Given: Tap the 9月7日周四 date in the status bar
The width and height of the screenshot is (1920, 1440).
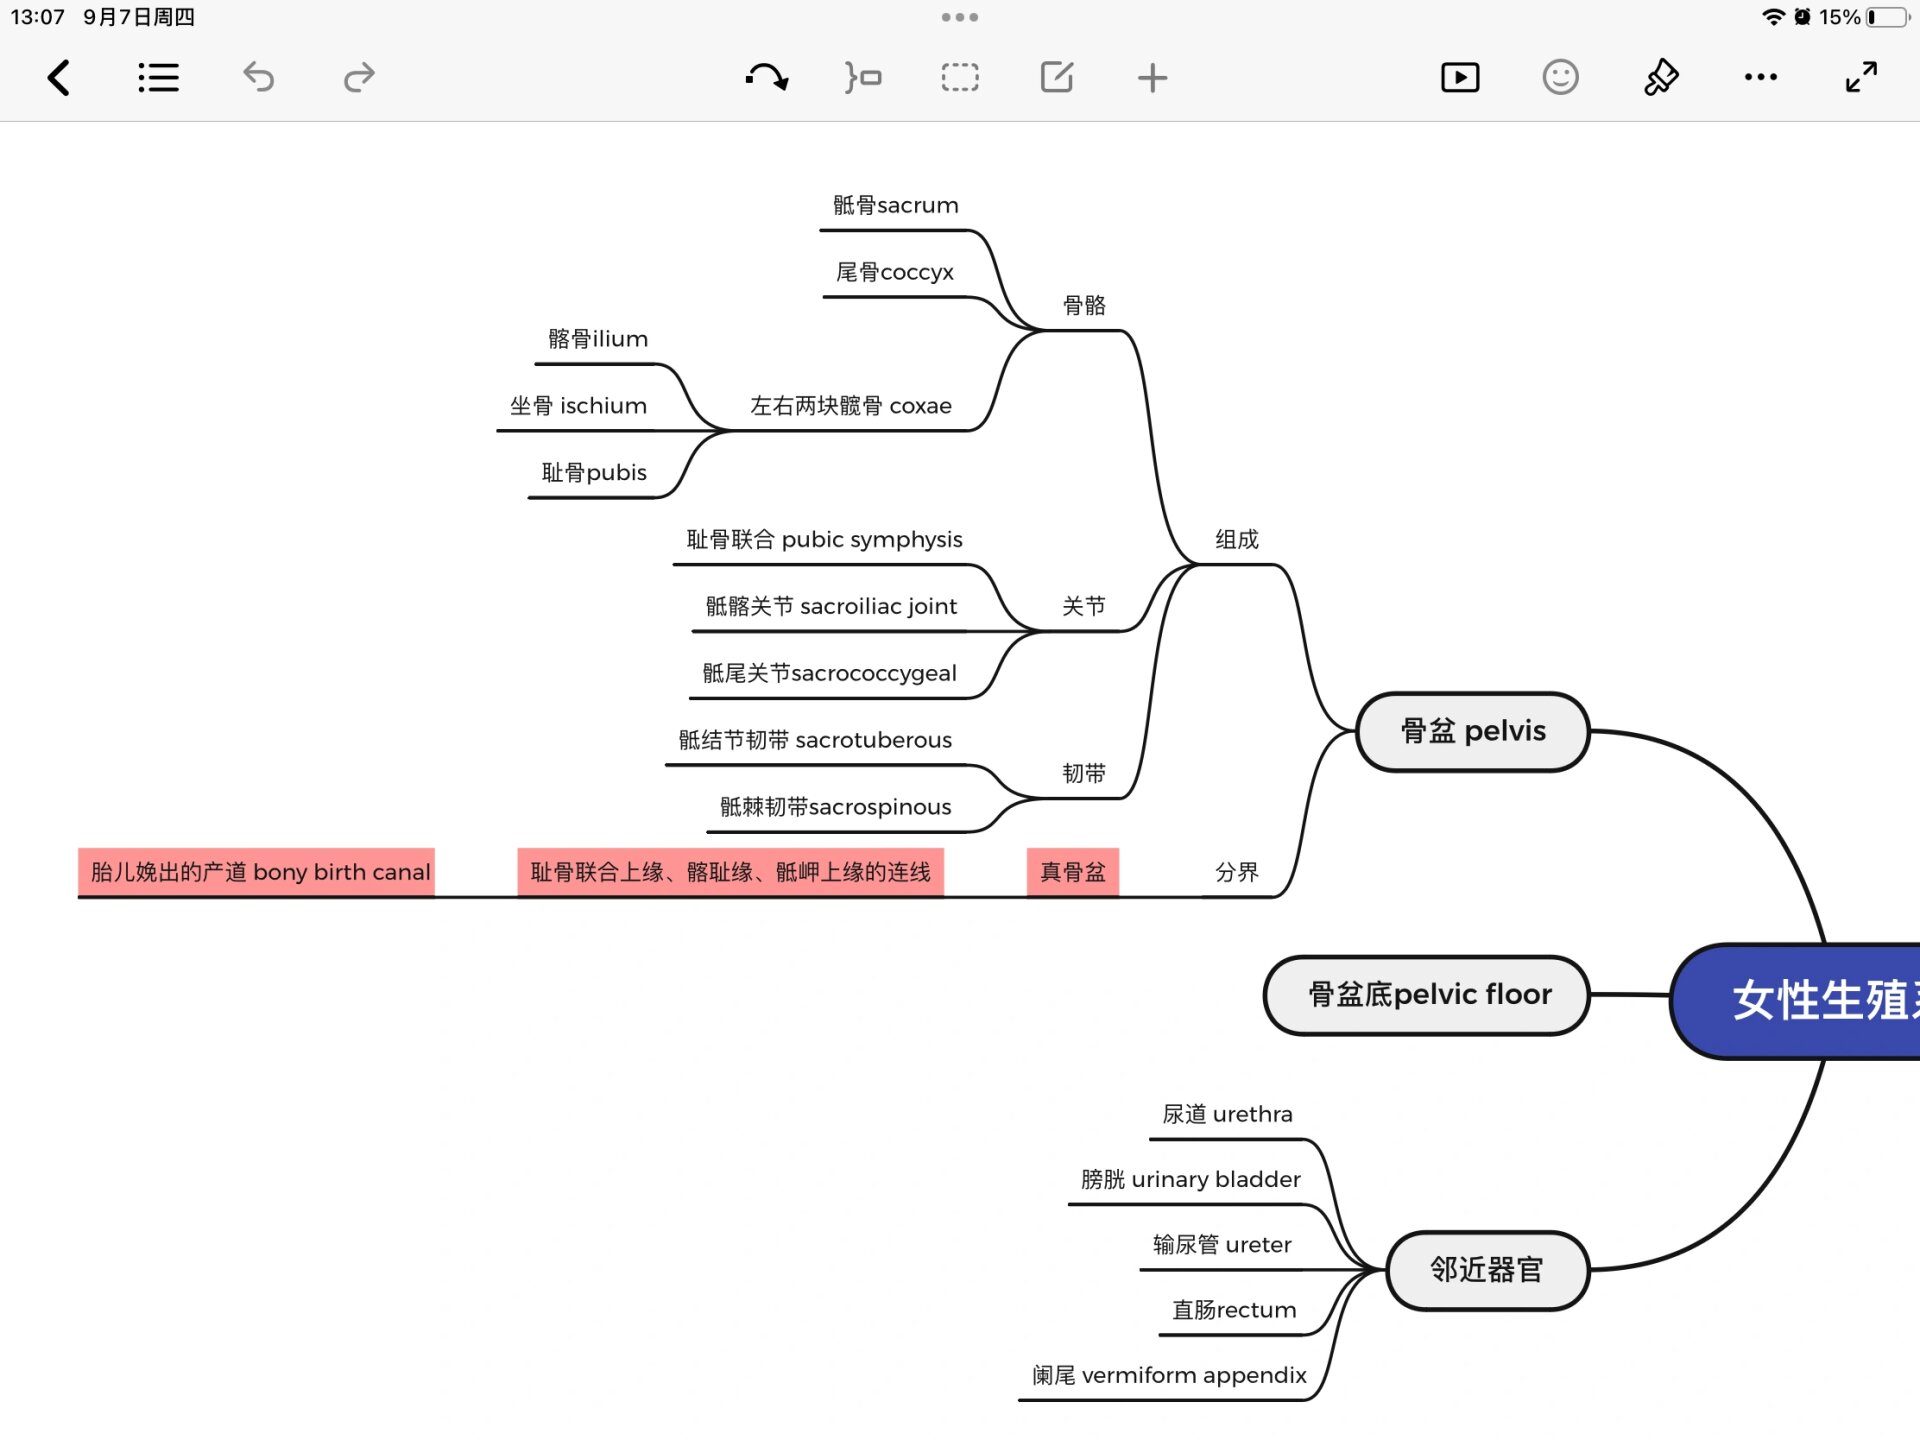Looking at the screenshot, I should click(x=139, y=17).
